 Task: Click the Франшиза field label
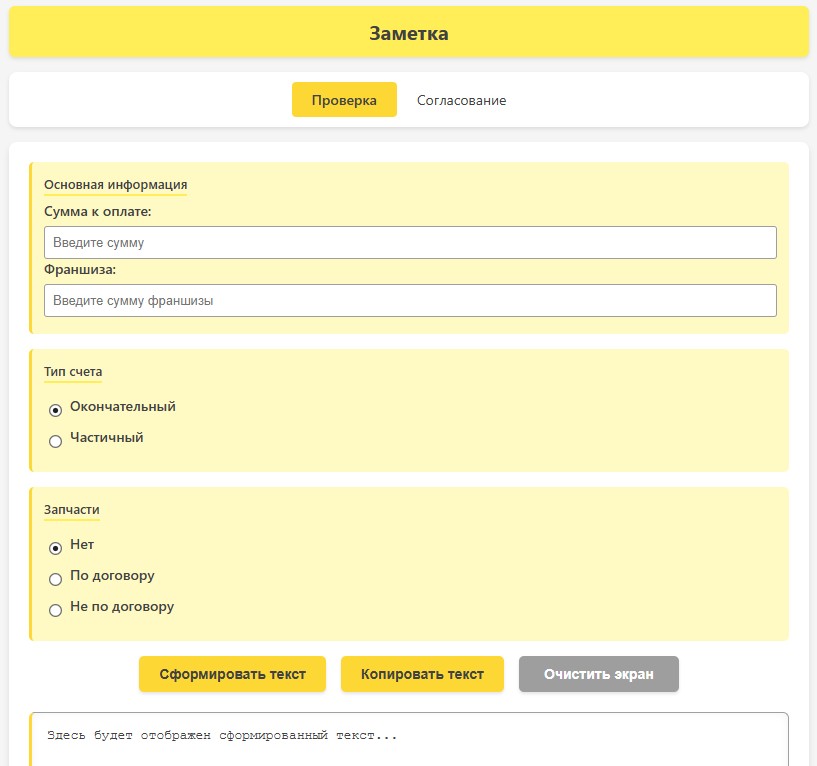click(x=80, y=269)
